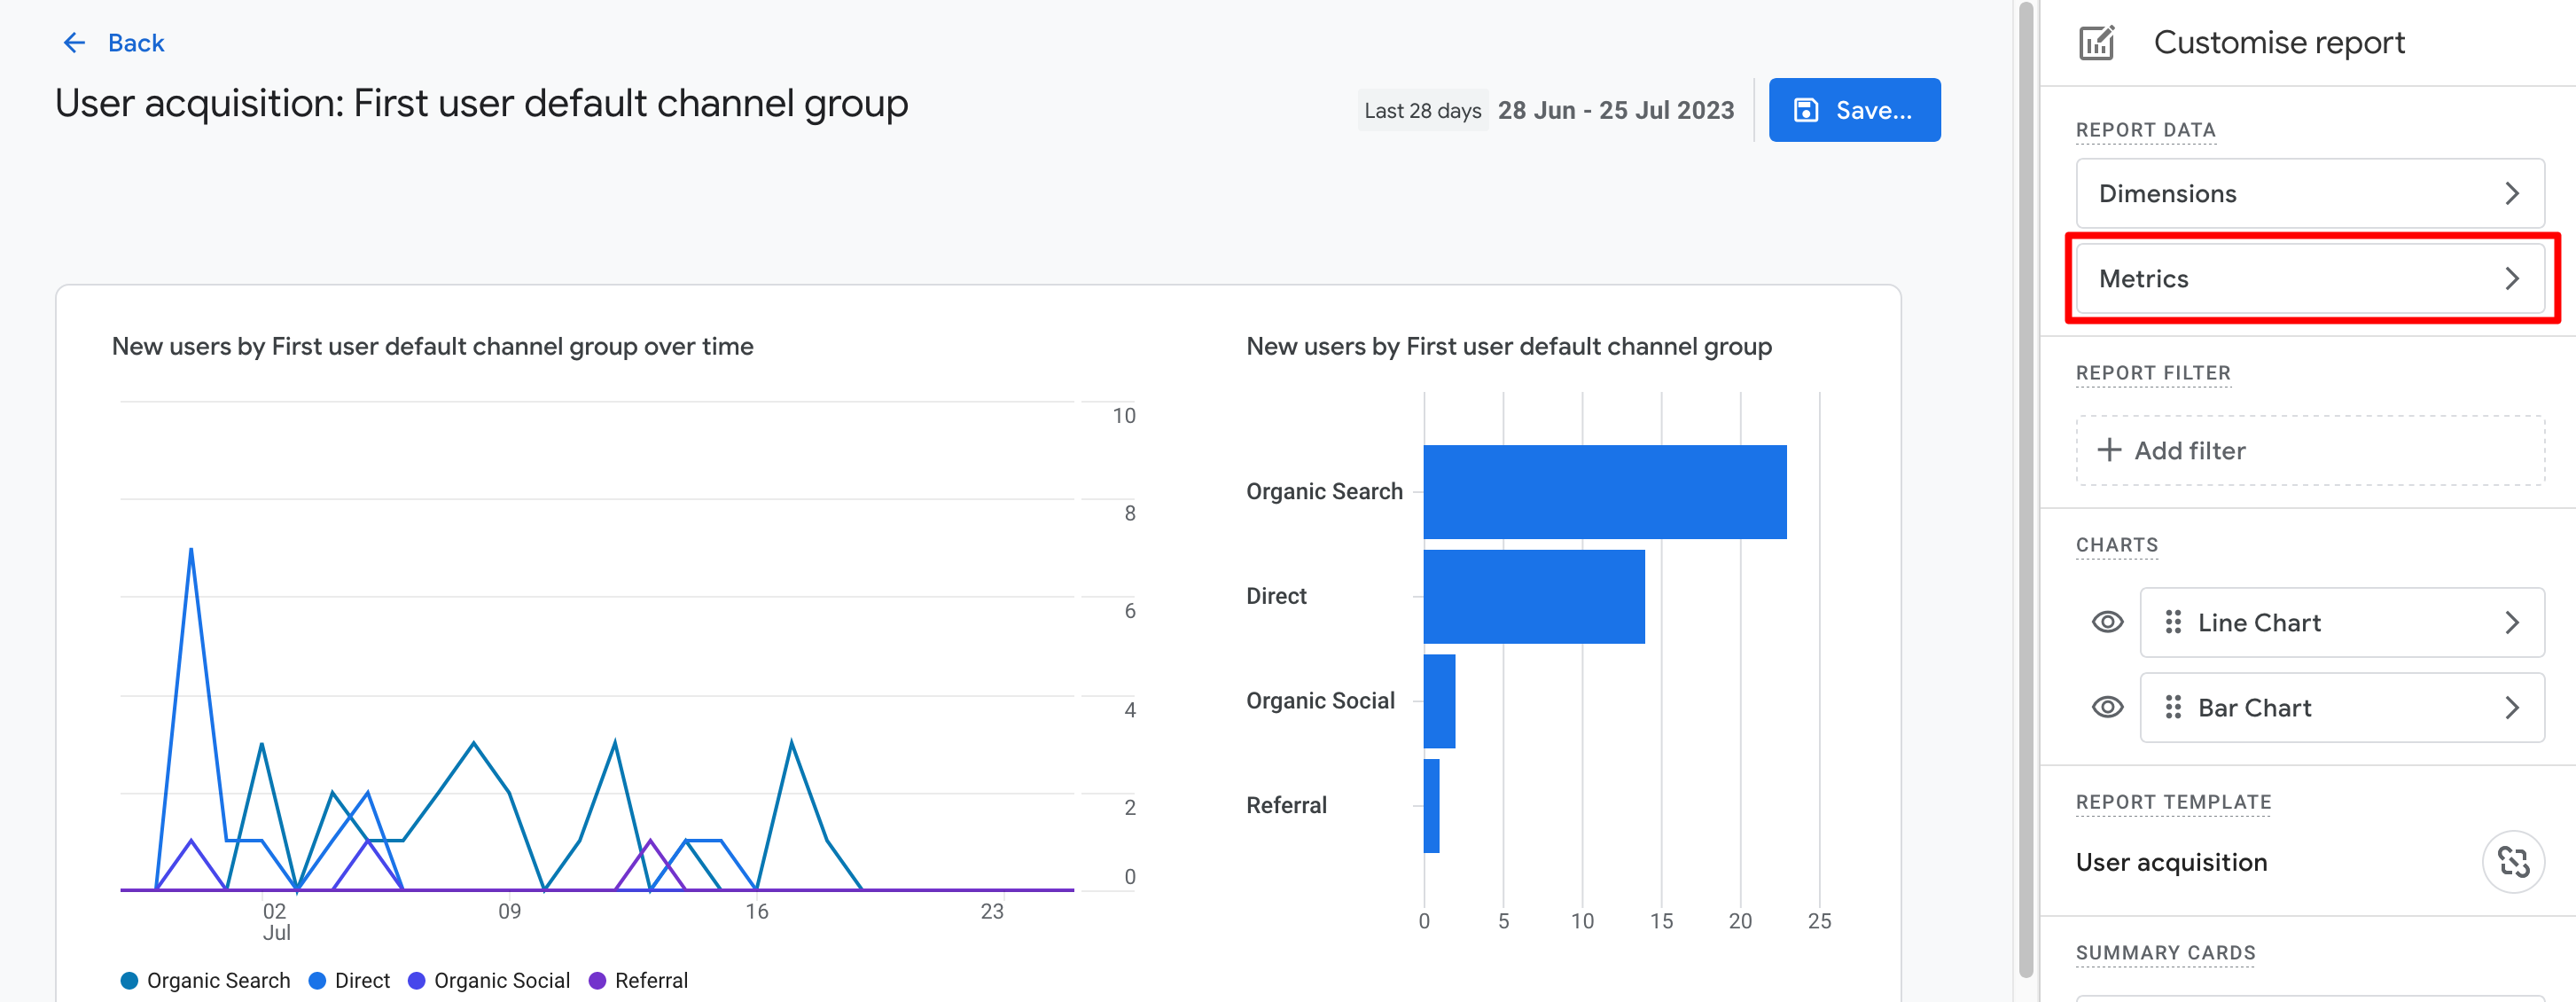
Task: Select the Customise report chart icon
Action: [2097, 42]
